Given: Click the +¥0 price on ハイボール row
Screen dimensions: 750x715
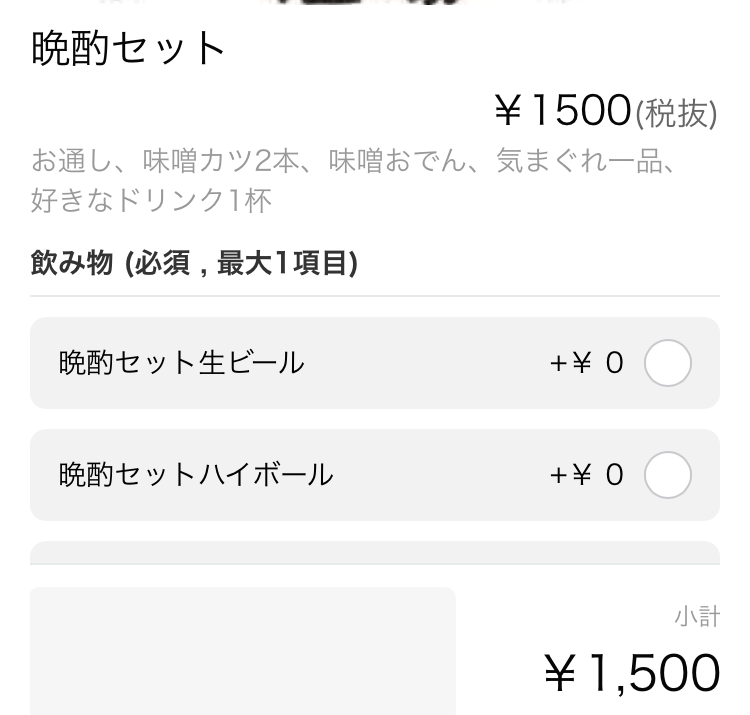Looking at the screenshot, I should pyautogui.click(x=586, y=475).
